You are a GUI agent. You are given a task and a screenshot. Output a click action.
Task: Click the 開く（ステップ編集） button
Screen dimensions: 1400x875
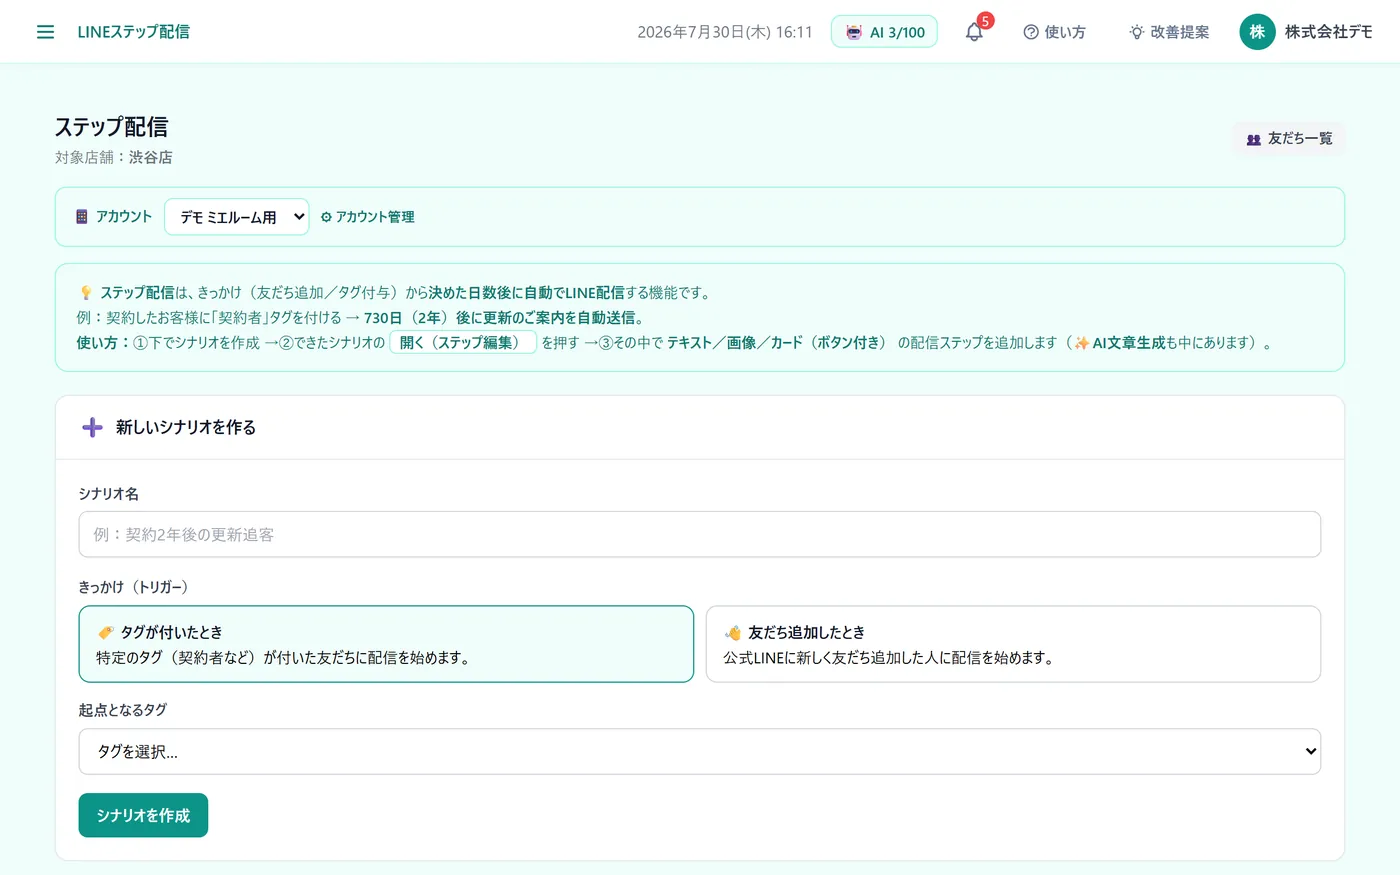(x=463, y=343)
